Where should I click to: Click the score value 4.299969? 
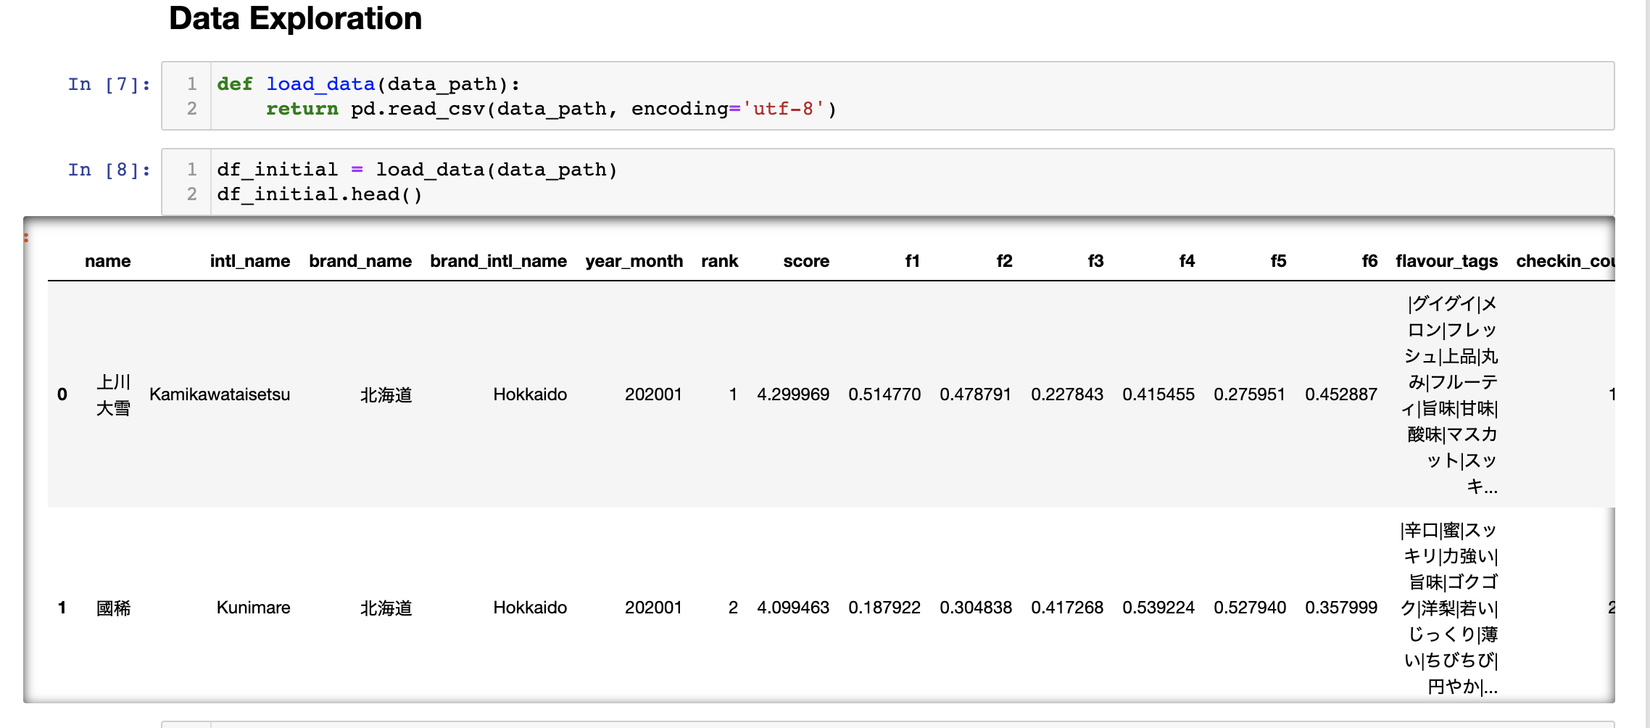[x=793, y=395]
